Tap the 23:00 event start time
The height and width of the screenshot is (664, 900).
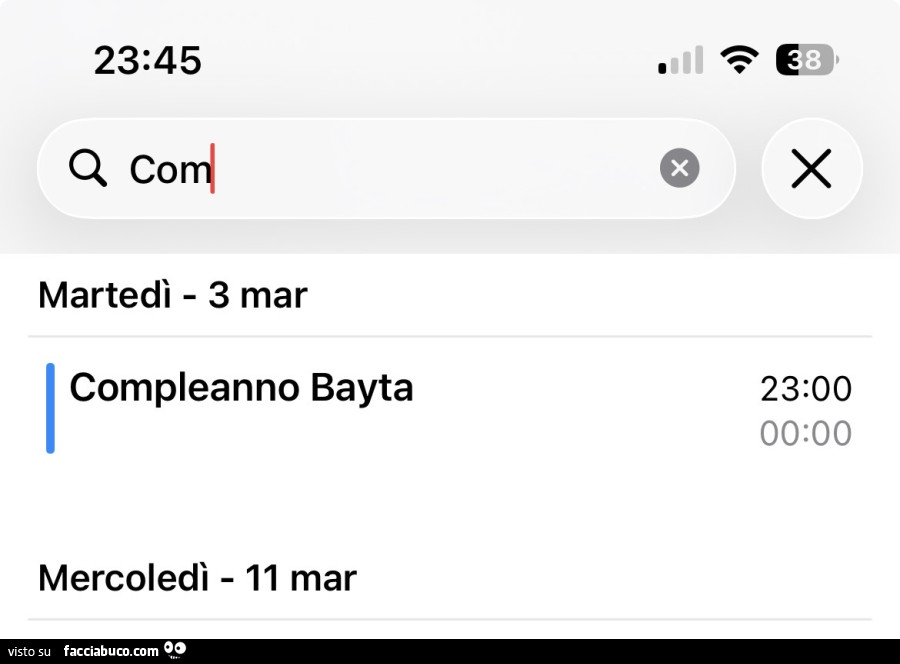click(x=805, y=388)
